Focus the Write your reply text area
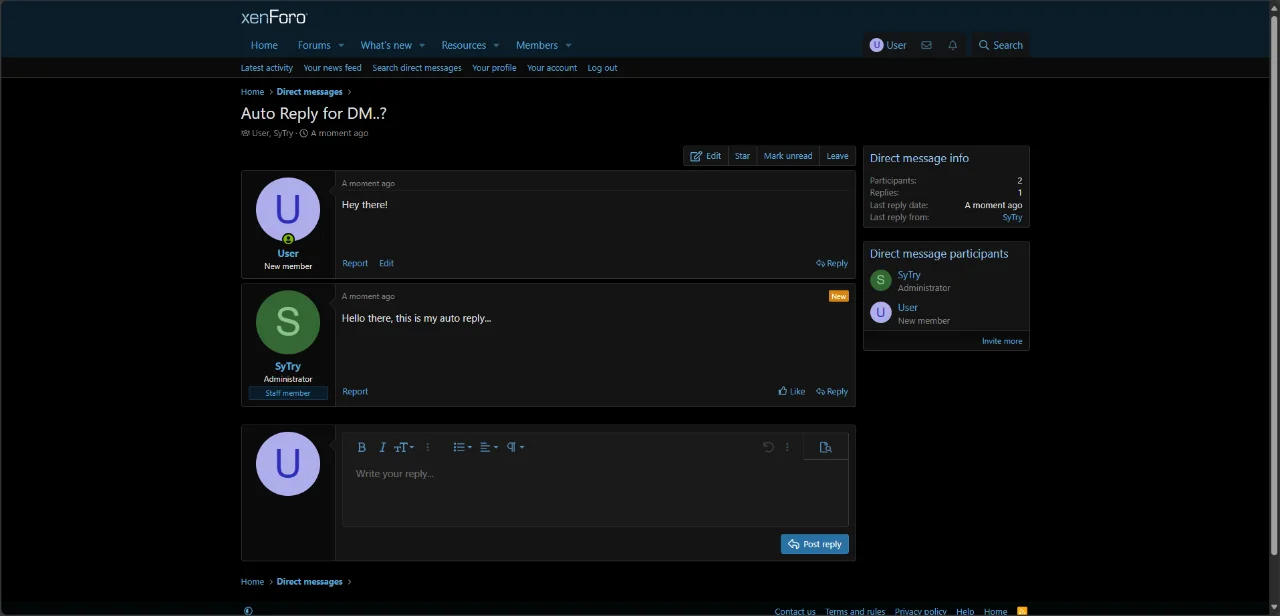The height and width of the screenshot is (616, 1280). (595, 493)
